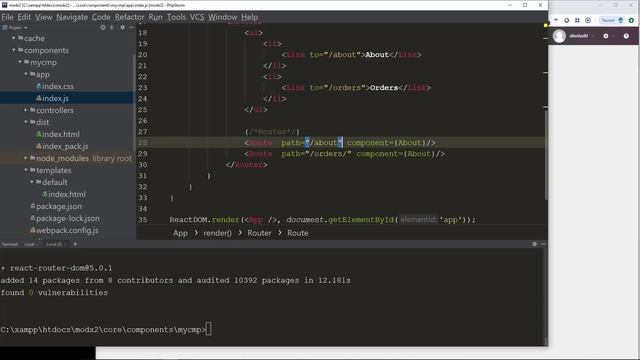The height and width of the screenshot is (360, 640).
Task: Click the Paused profile button in browser toolbar
Action: (x=612, y=20)
